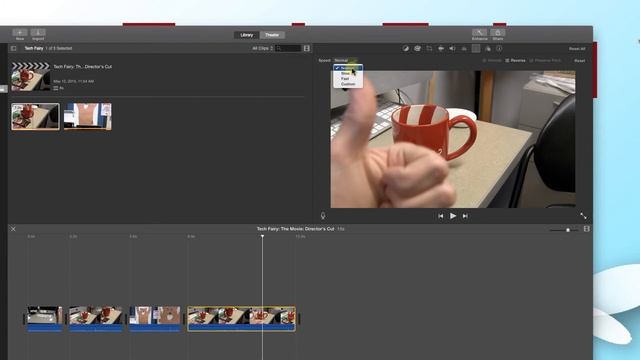Open the Color Balance adjustment
Image resolution: width=640 pixels, height=360 pixels.
(x=405, y=48)
